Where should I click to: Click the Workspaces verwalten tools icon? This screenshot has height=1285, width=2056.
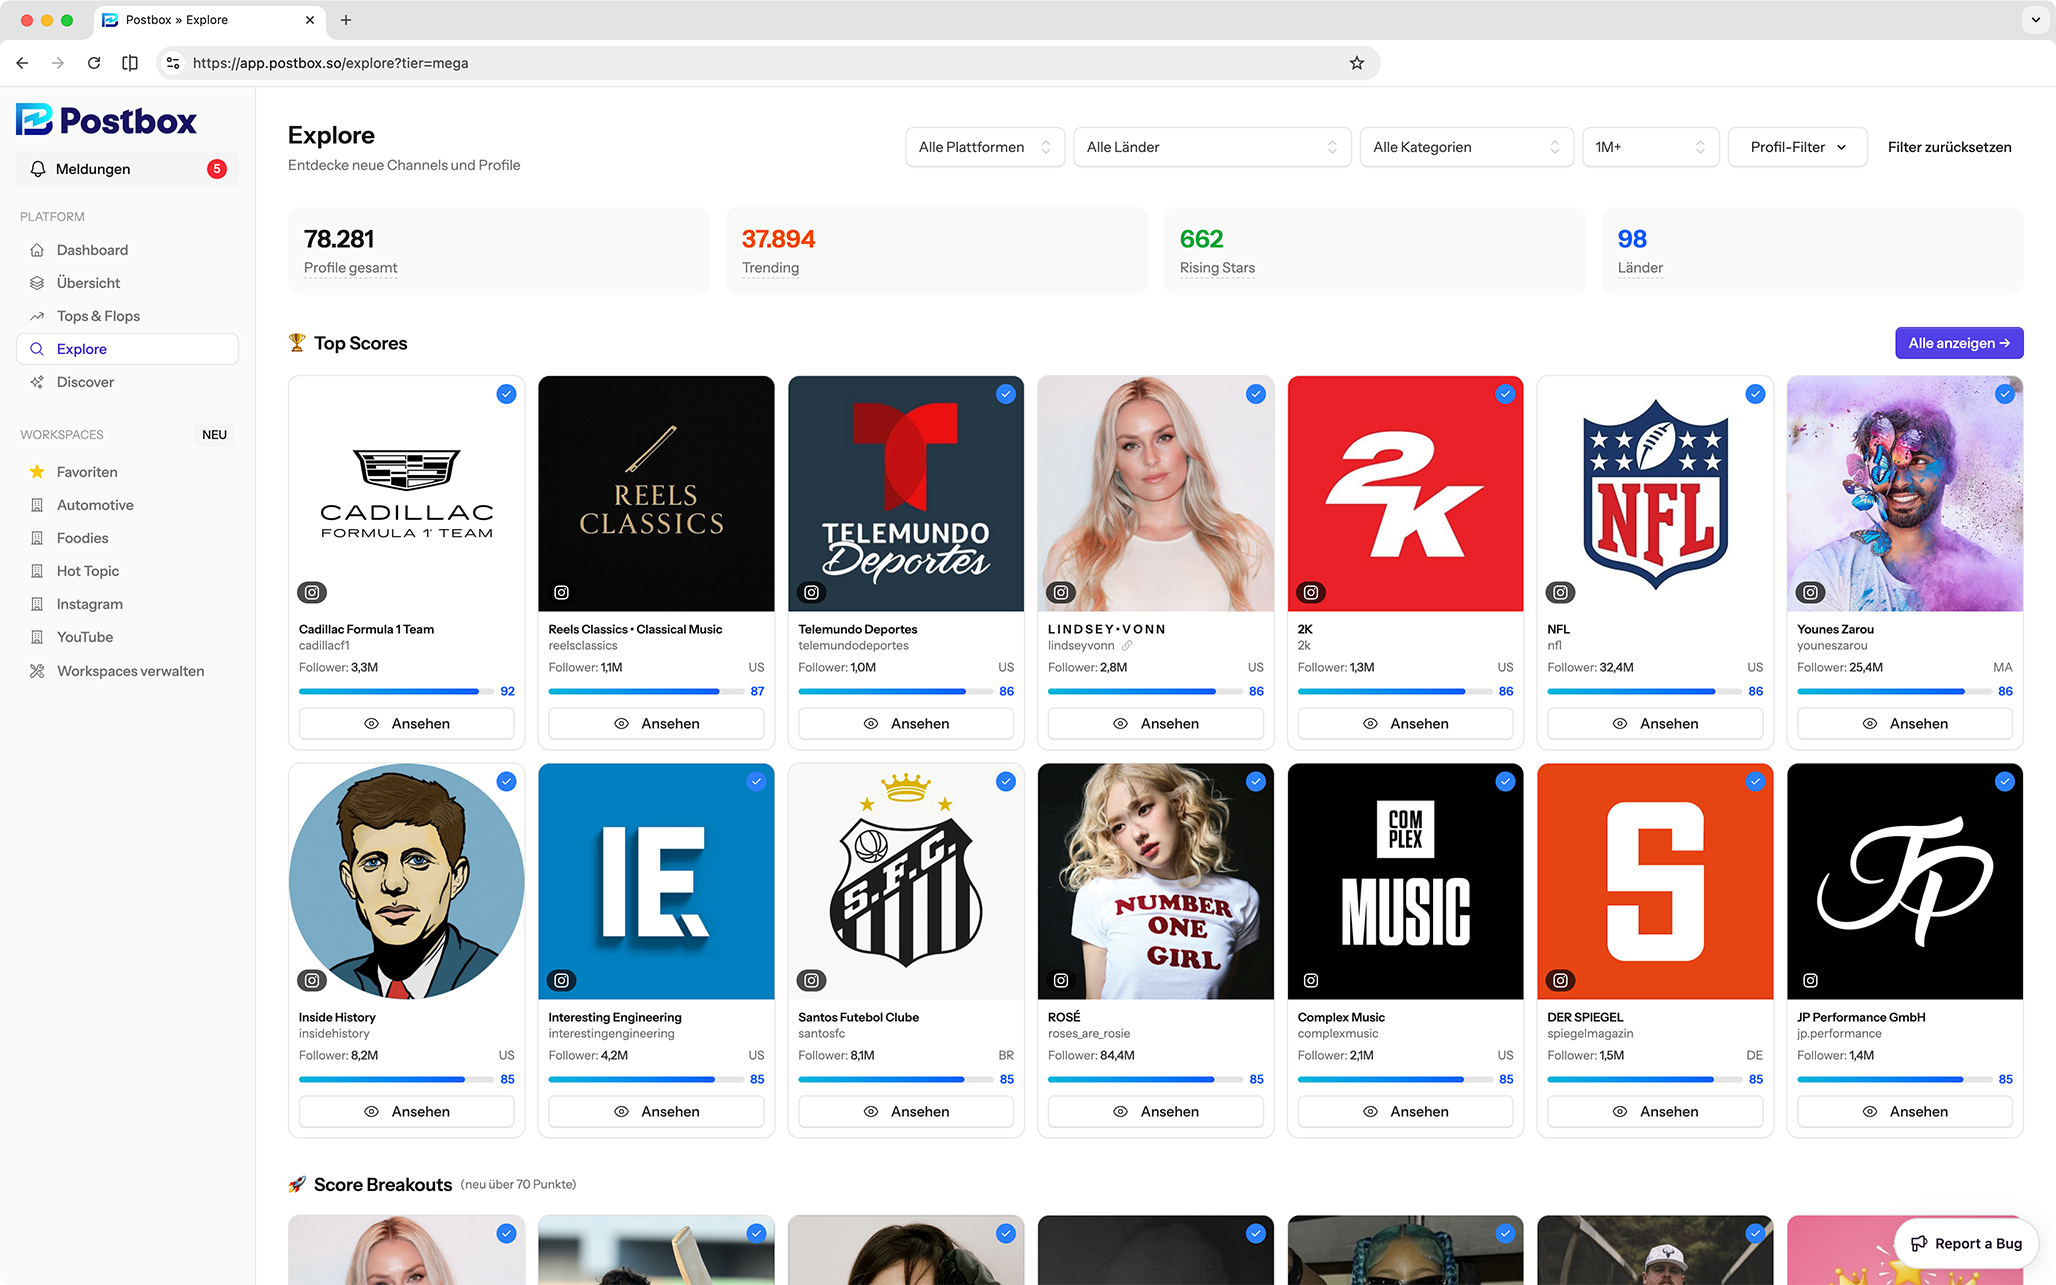pos(37,671)
